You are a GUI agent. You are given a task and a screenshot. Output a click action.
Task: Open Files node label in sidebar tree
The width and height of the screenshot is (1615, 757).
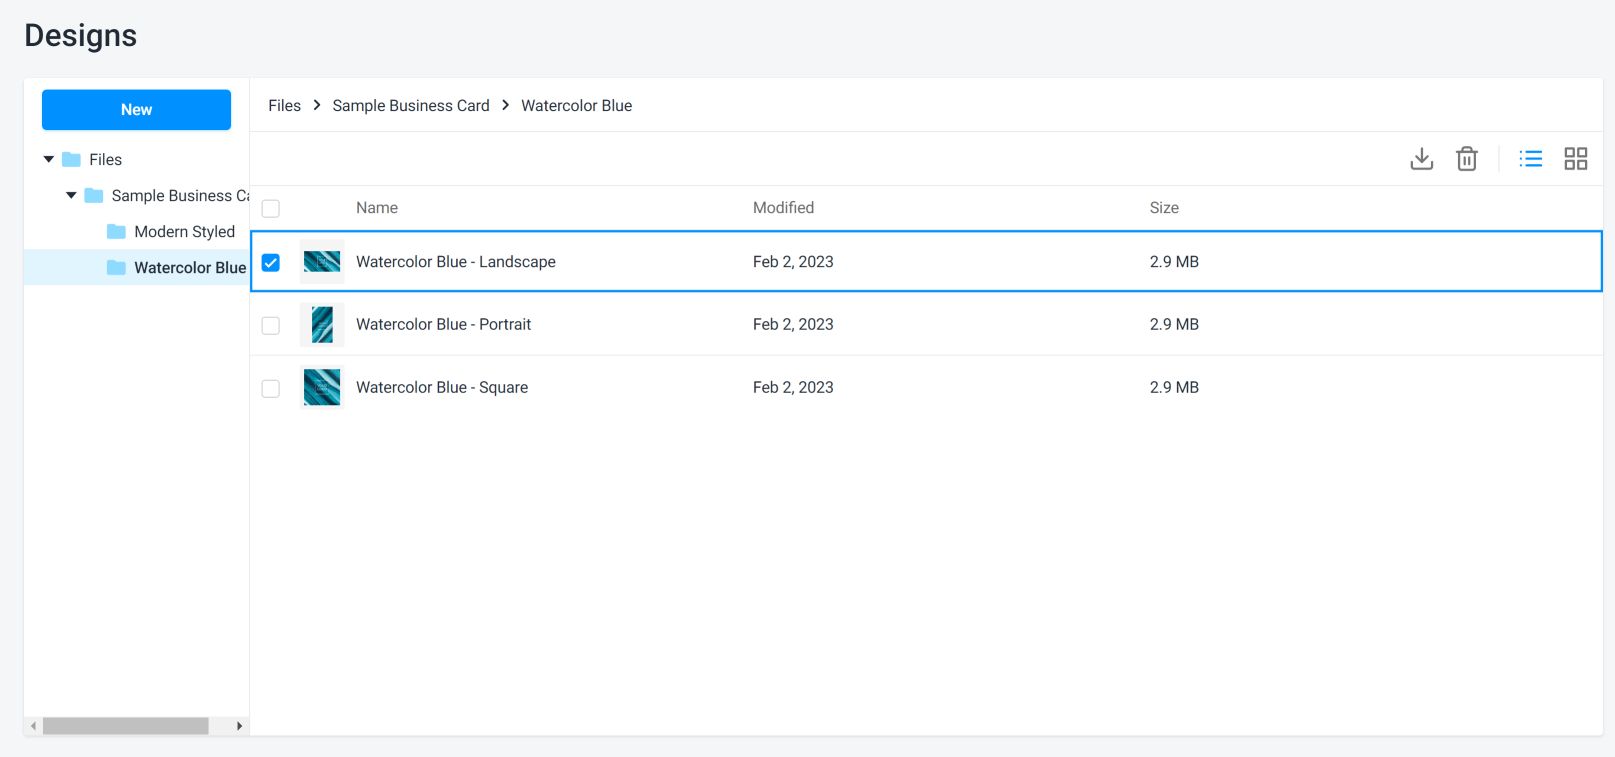(x=105, y=160)
